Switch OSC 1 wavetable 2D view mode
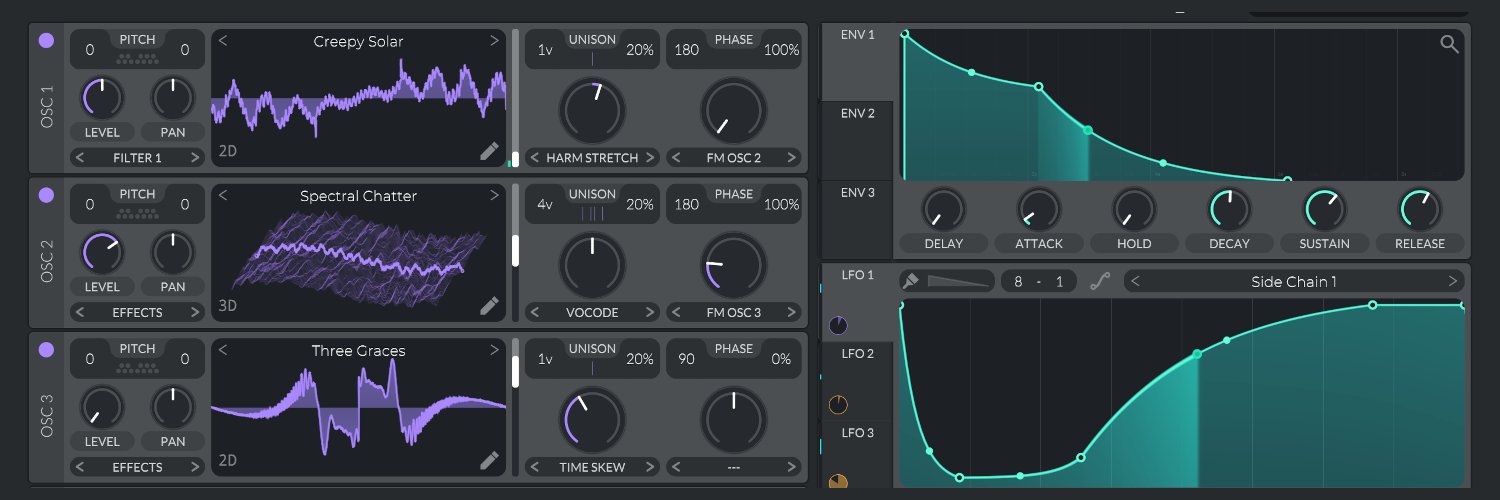The height and width of the screenshot is (500, 1500). tap(228, 151)
